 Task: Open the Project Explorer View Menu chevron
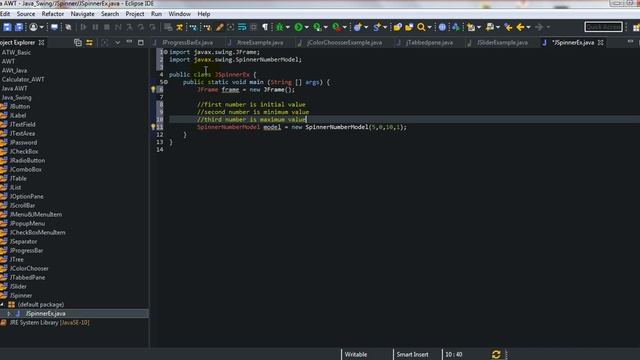click(x=117, y=42)
